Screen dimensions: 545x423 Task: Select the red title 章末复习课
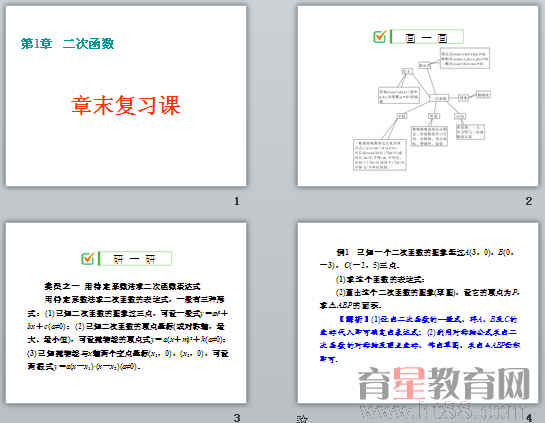coord(126,105)
